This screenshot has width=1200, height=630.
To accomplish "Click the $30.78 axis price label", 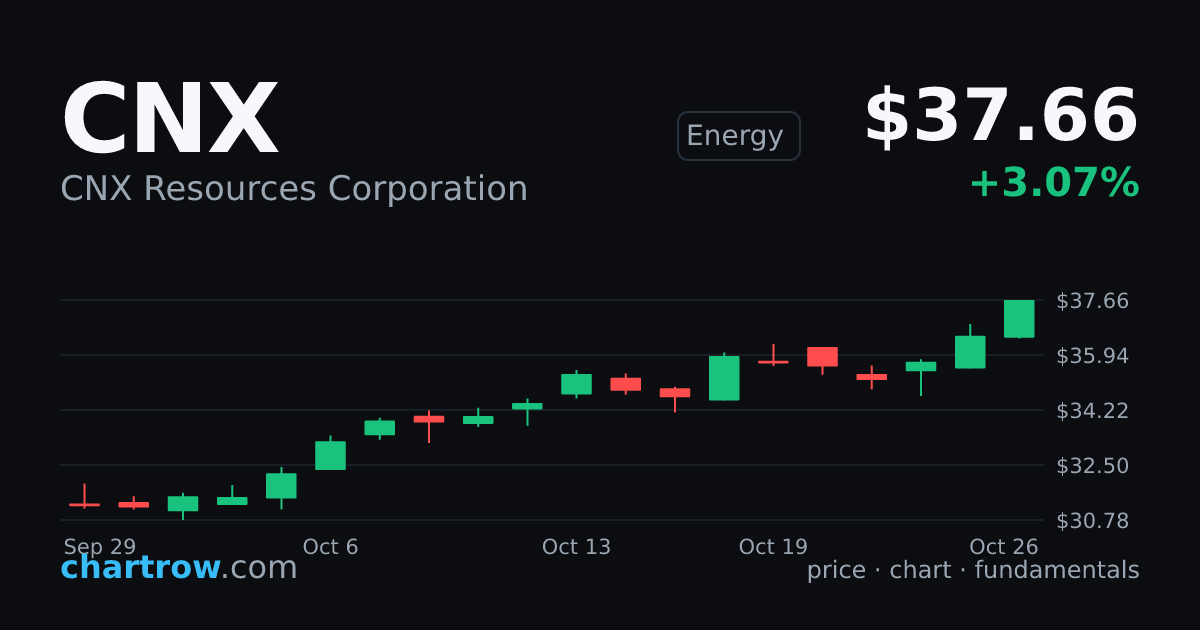I will click(x=1092, y=521).
